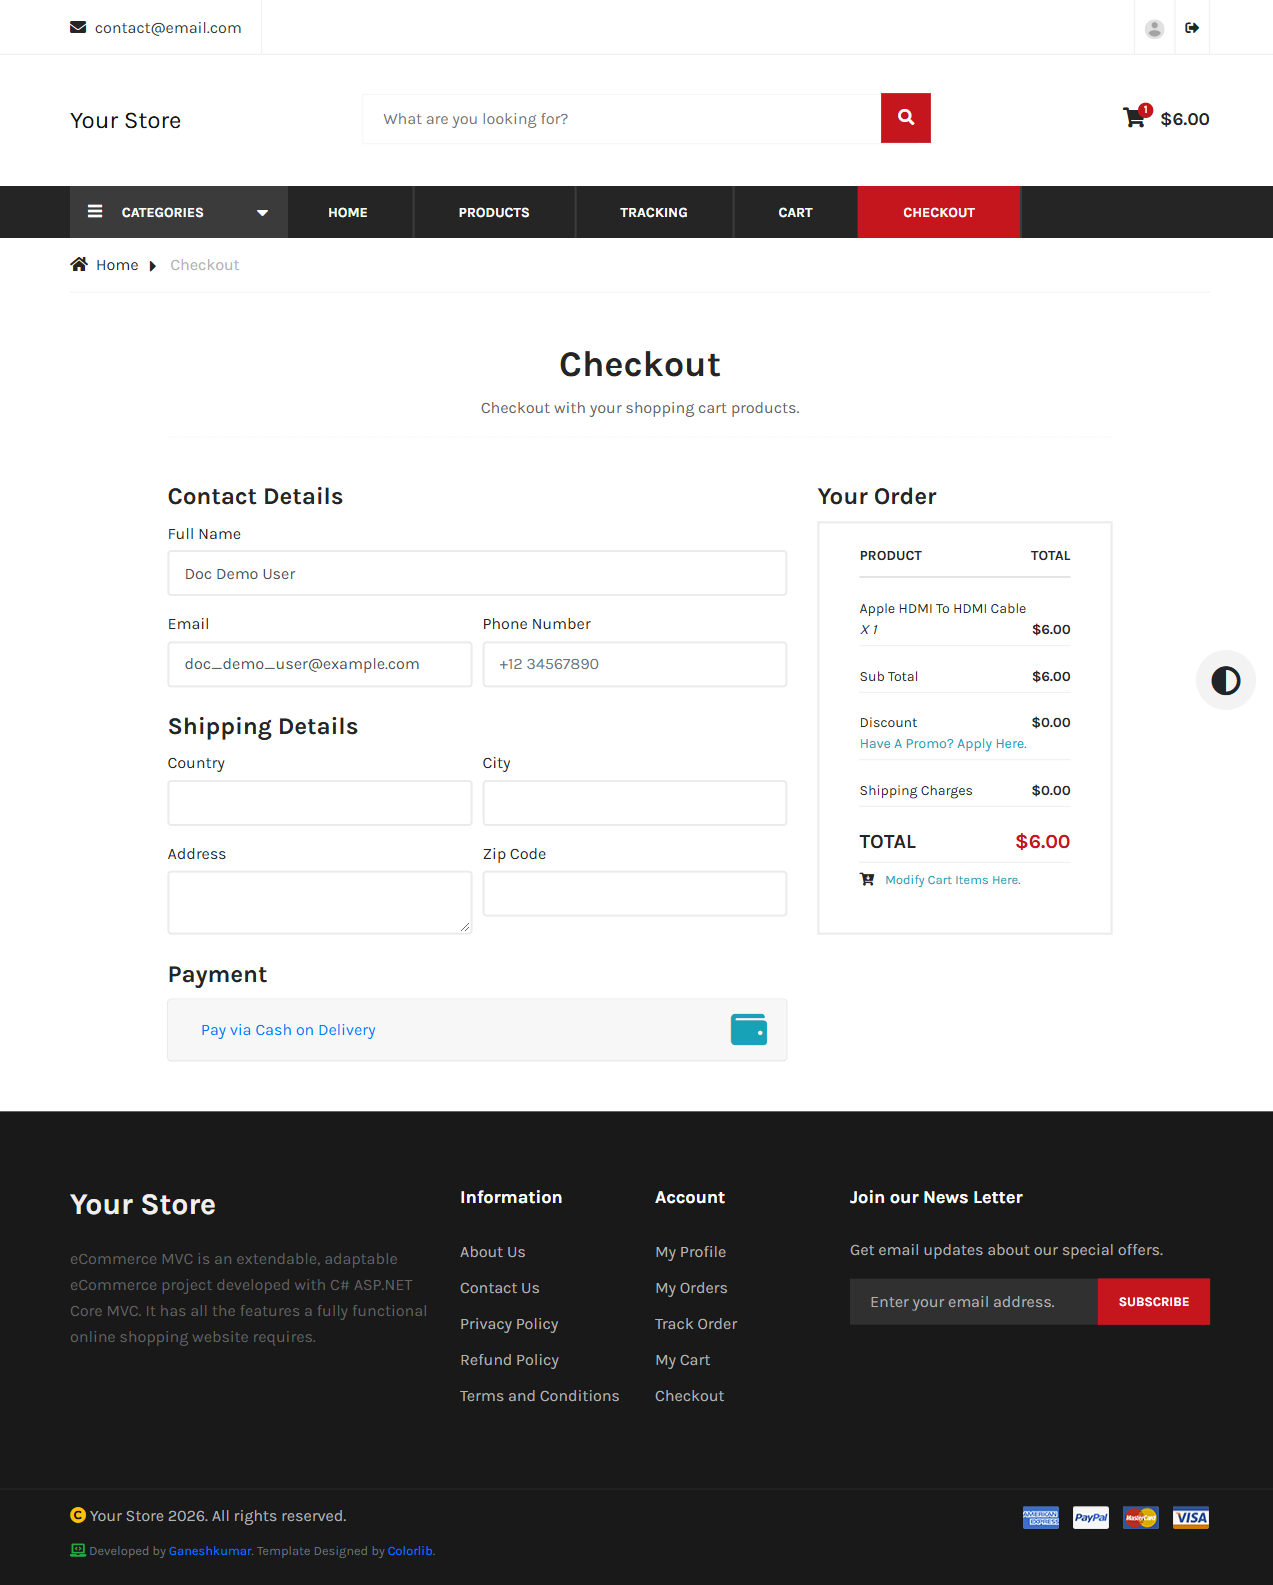The height and width of the screenshot is (1585, 1273).
Task: Click the contact@email.com address
Action: (168, 28)
